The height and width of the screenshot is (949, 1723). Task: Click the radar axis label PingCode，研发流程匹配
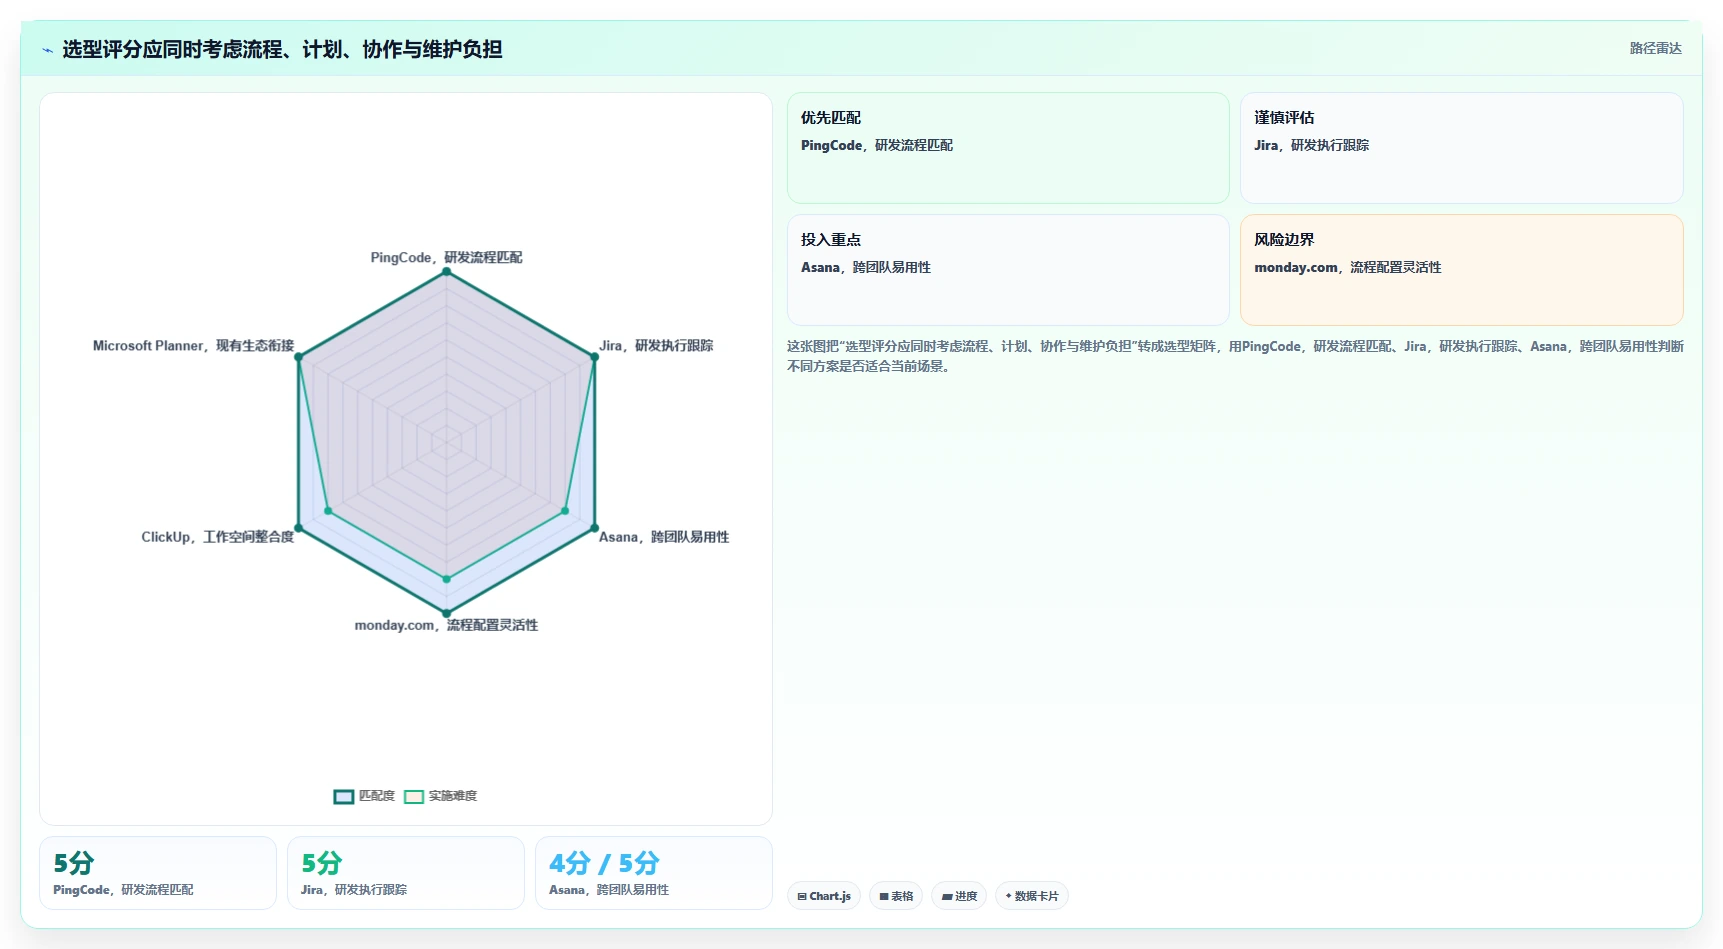[446, 257]
